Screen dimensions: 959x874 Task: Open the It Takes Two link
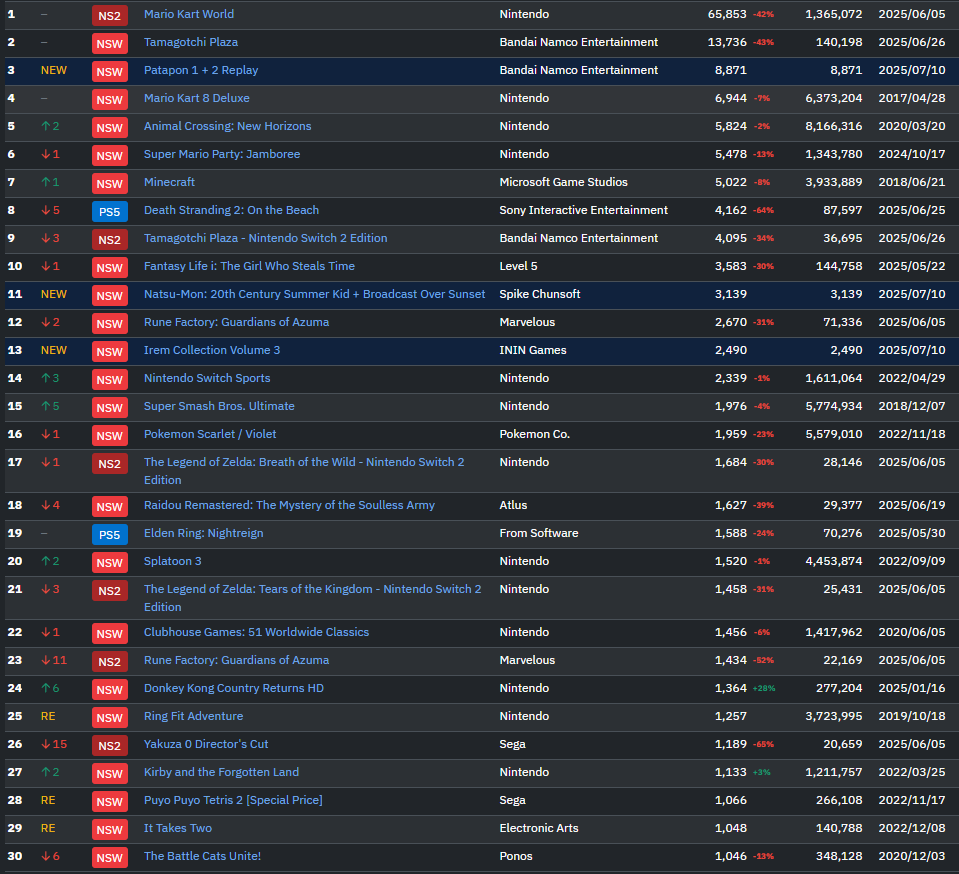click(178, 829)
